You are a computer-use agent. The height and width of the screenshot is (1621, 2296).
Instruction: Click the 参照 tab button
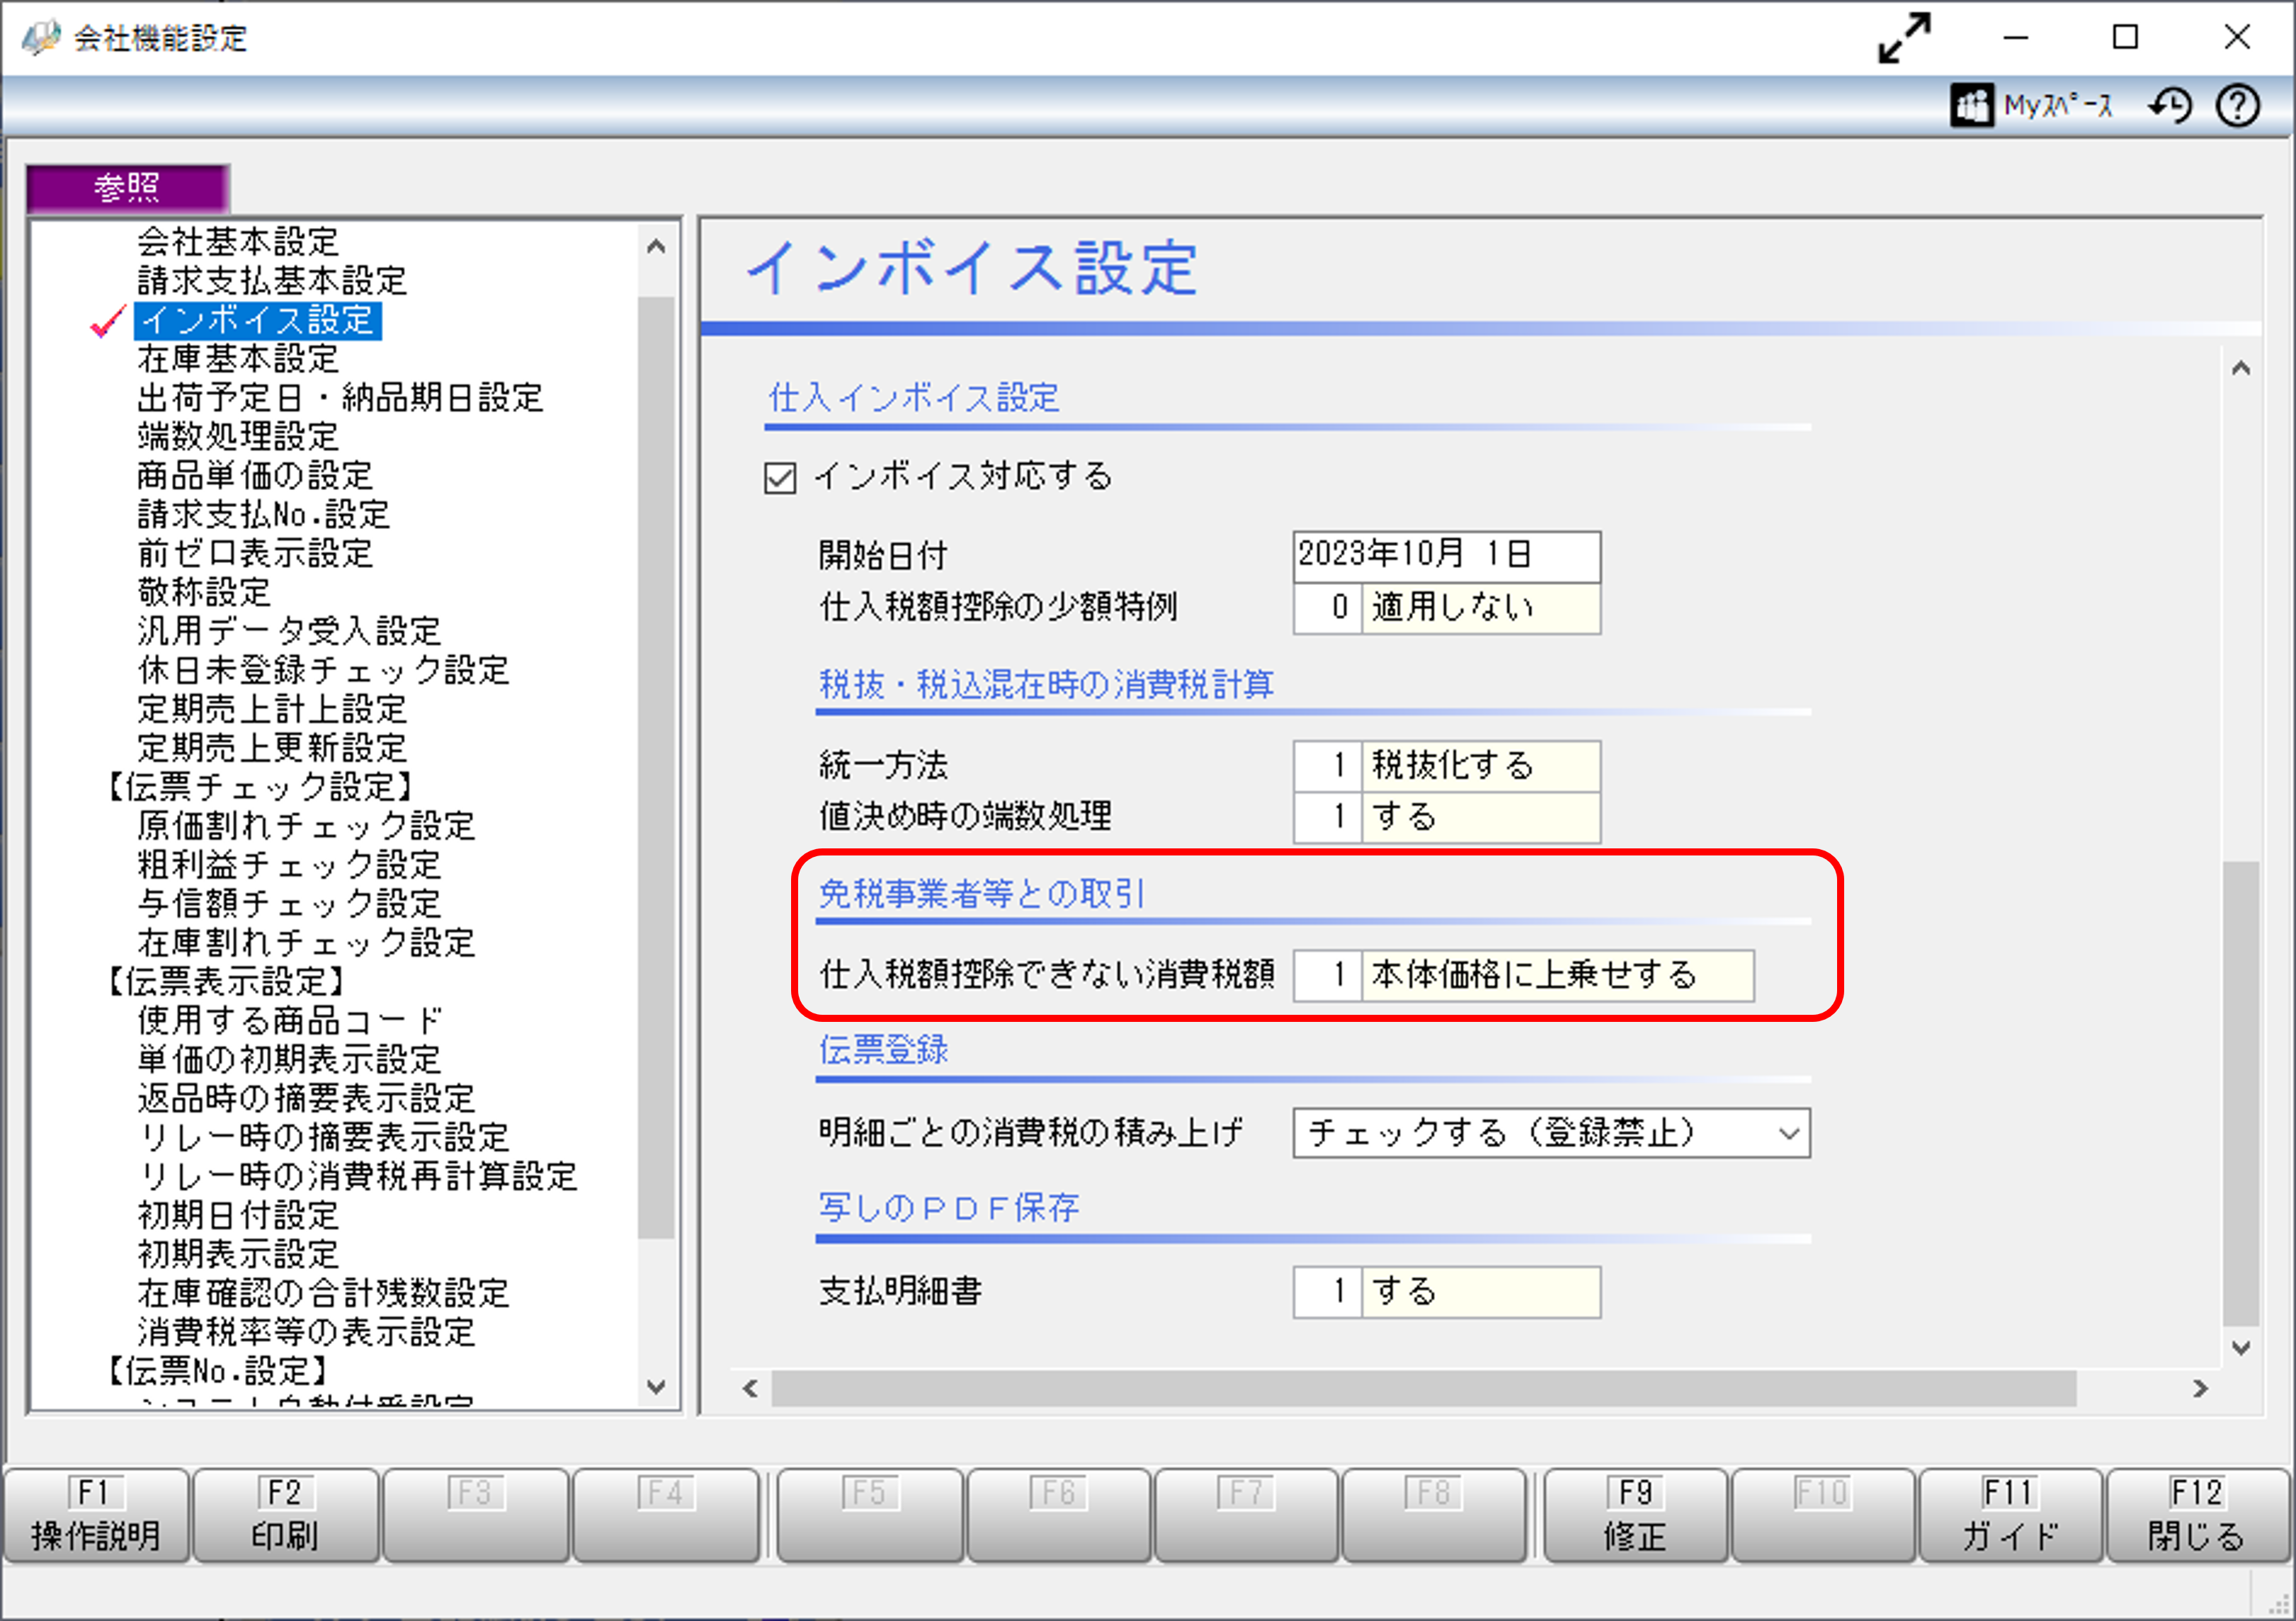(128, 188)
